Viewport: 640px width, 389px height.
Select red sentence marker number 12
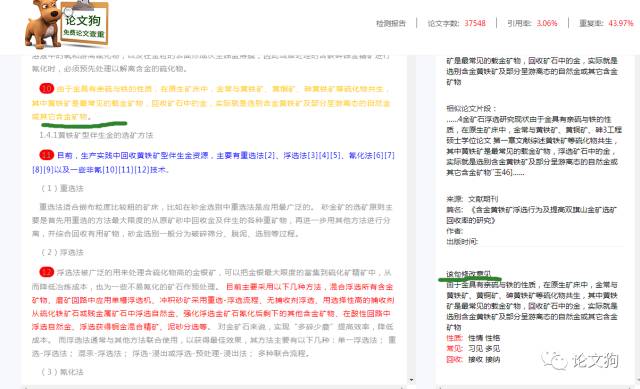coord(47,272)
